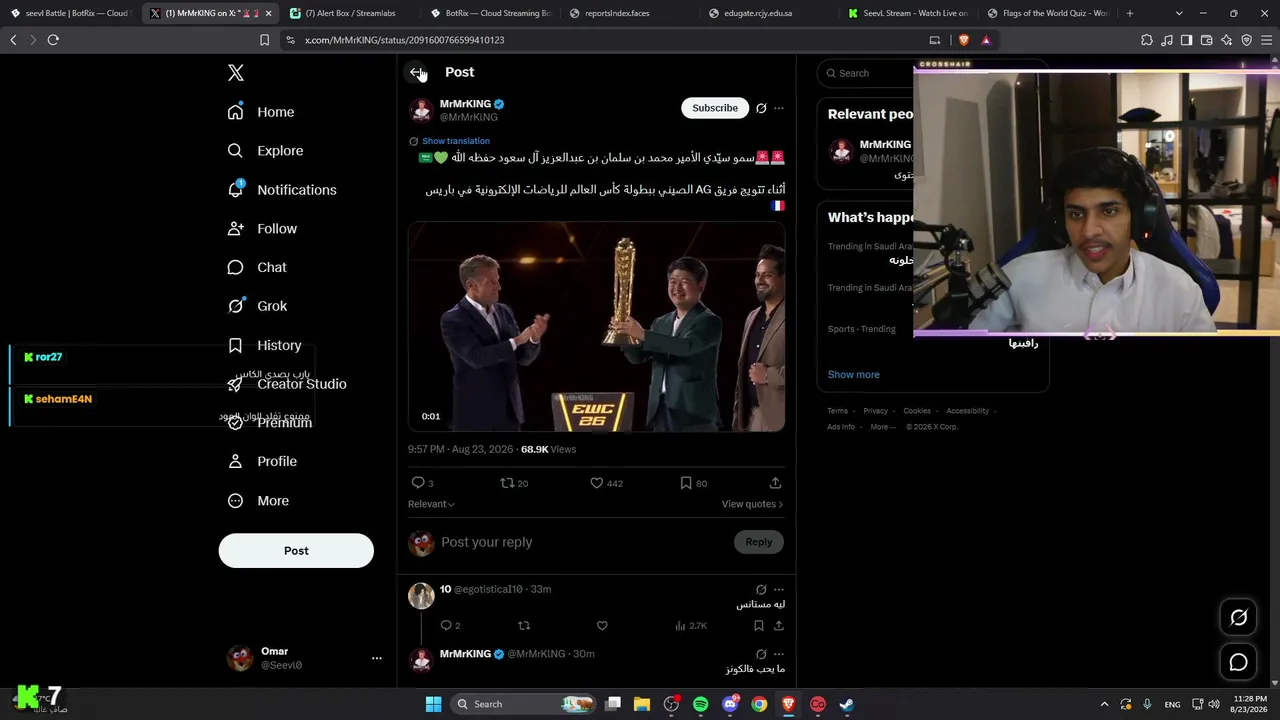Screen dimensions: 1280x720
Task: Open Chat in the X sidebar
Action: 257,267
